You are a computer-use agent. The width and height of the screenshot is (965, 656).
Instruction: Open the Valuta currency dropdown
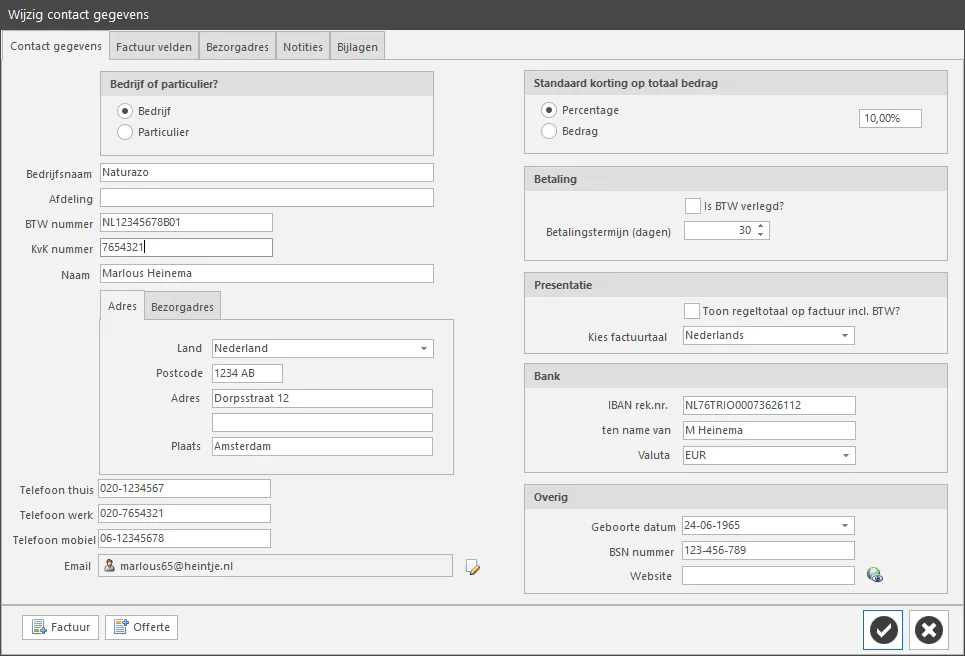click(846, 455)
